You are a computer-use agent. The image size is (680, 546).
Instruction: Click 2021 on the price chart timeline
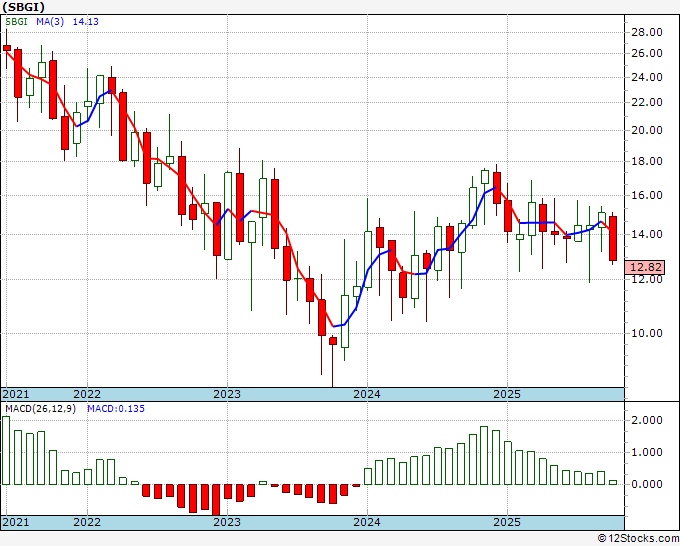click(16, 394)
